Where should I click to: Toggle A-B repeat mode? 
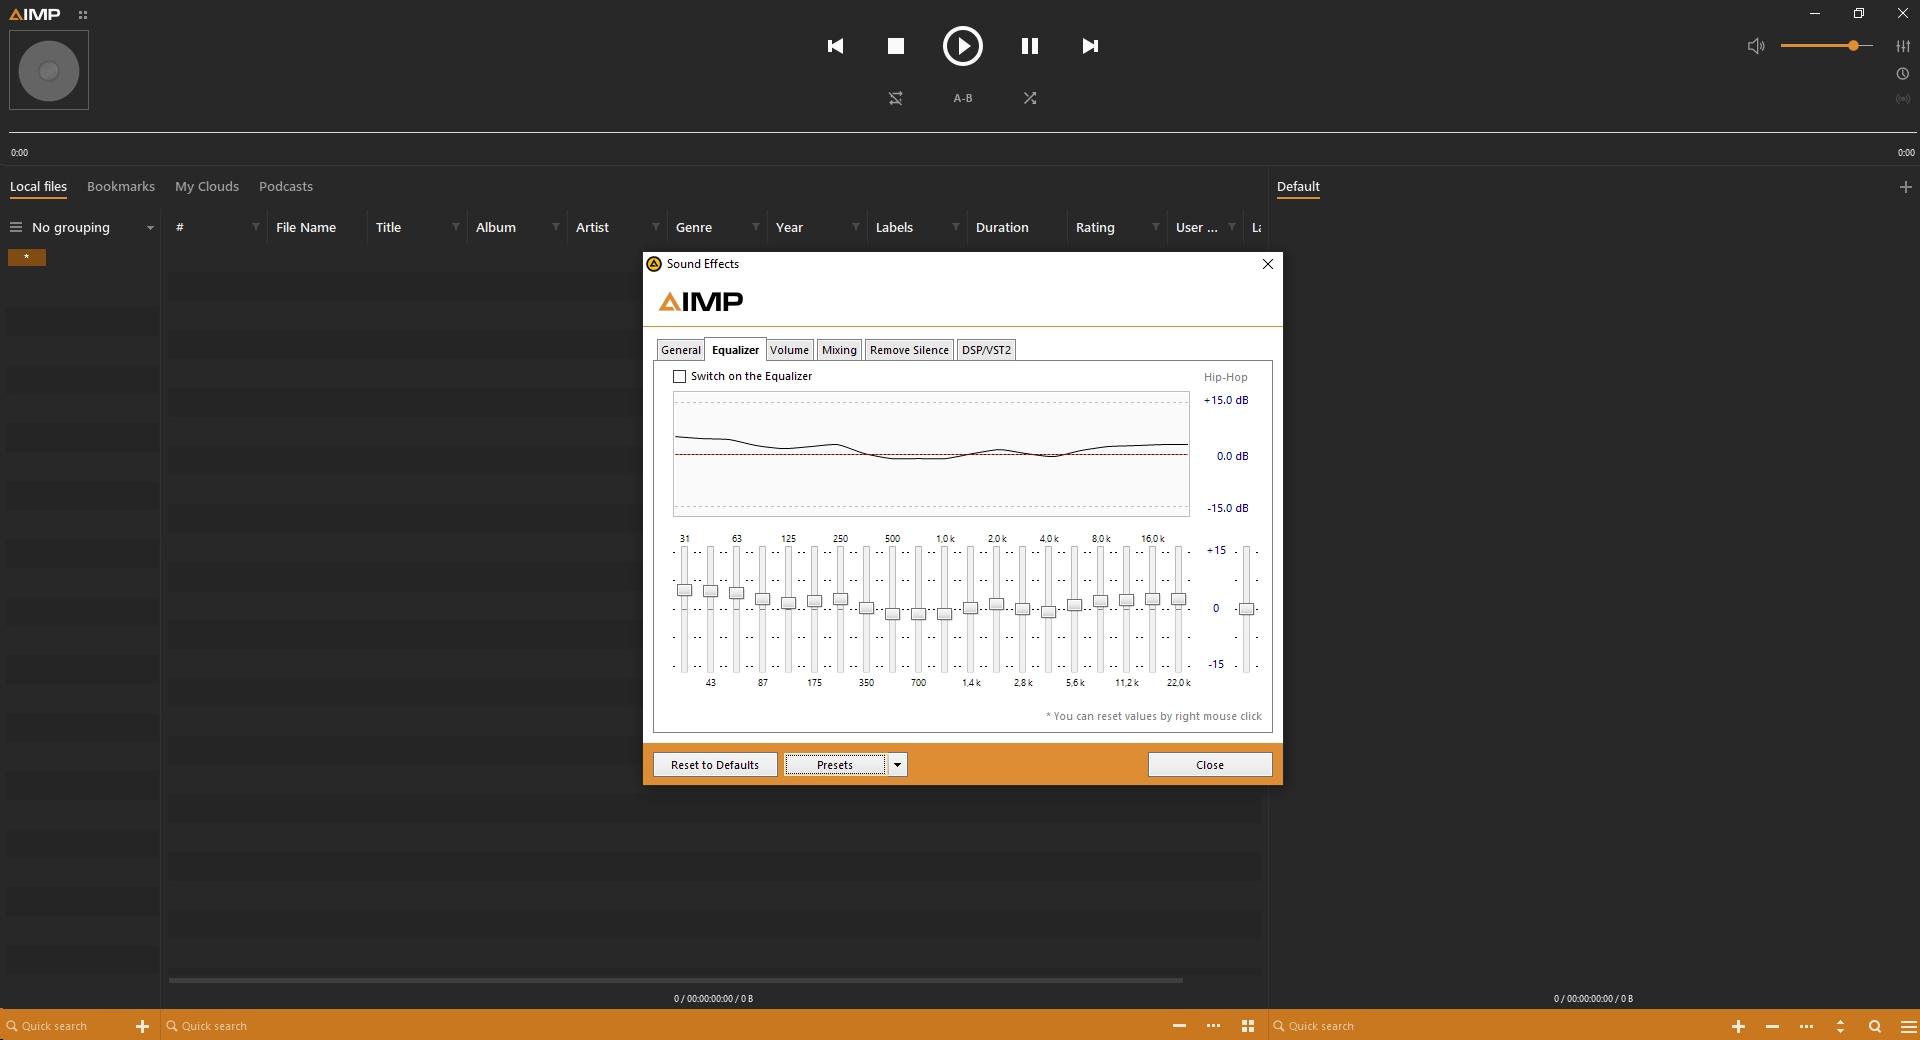pos(962,98)
